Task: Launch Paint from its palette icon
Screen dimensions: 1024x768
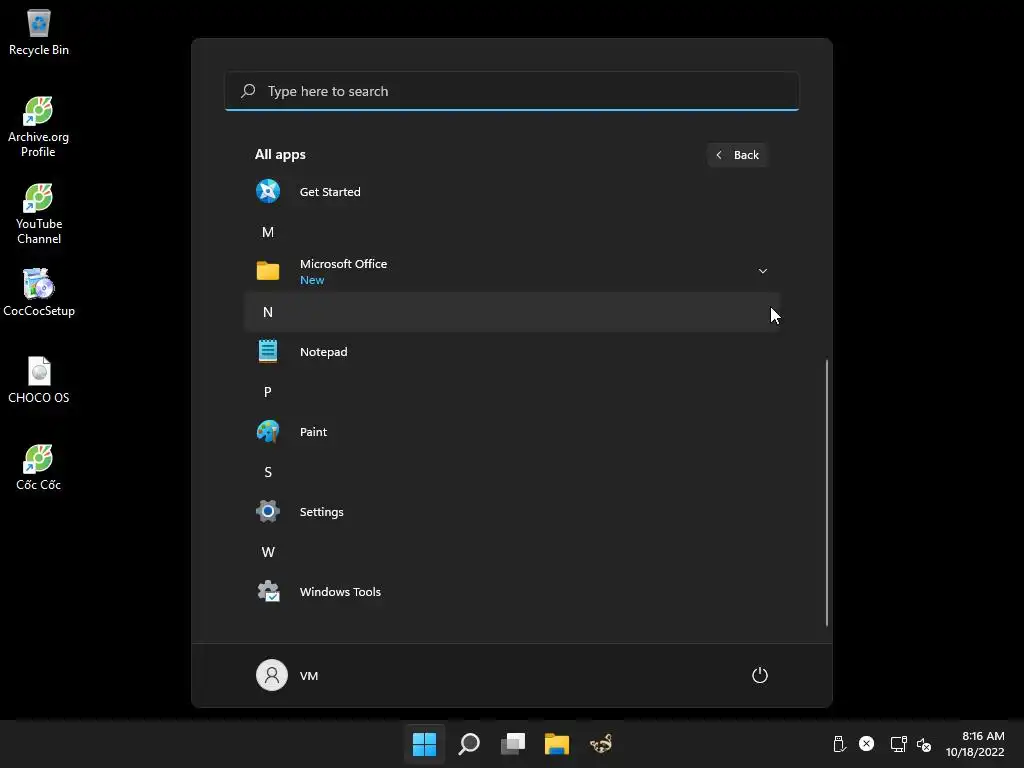Action: point(268,432)
